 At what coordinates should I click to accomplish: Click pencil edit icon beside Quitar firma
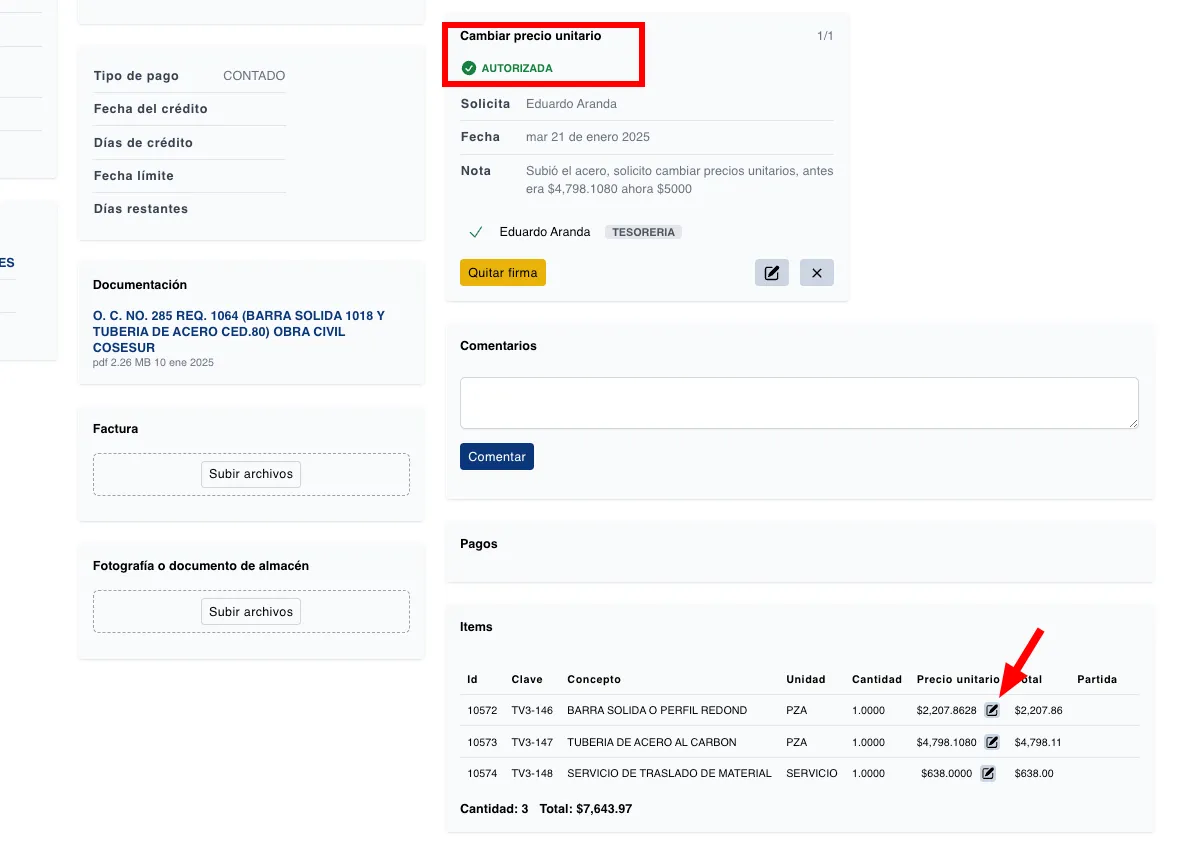(771, 273)
